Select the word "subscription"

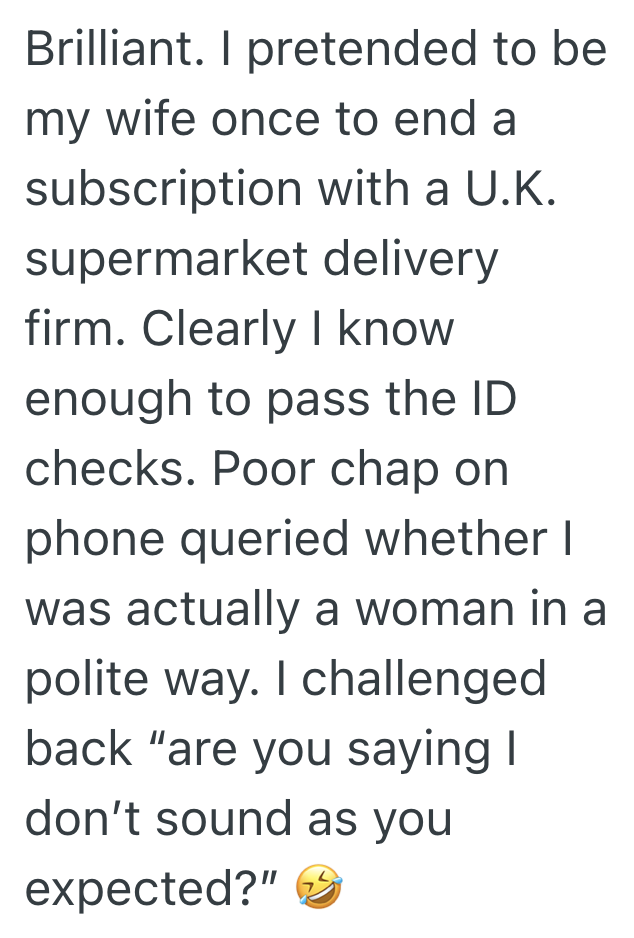pos(163,189)
